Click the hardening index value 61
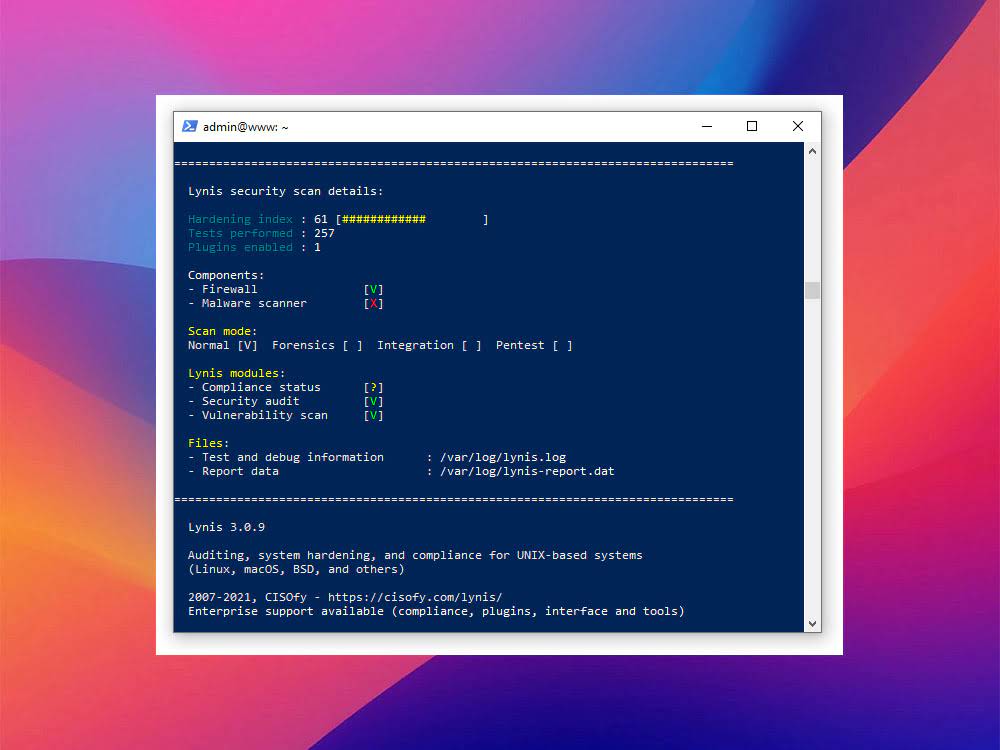Image resolution: width=1000 pixels, height=750 pixels. pos(321,219)
